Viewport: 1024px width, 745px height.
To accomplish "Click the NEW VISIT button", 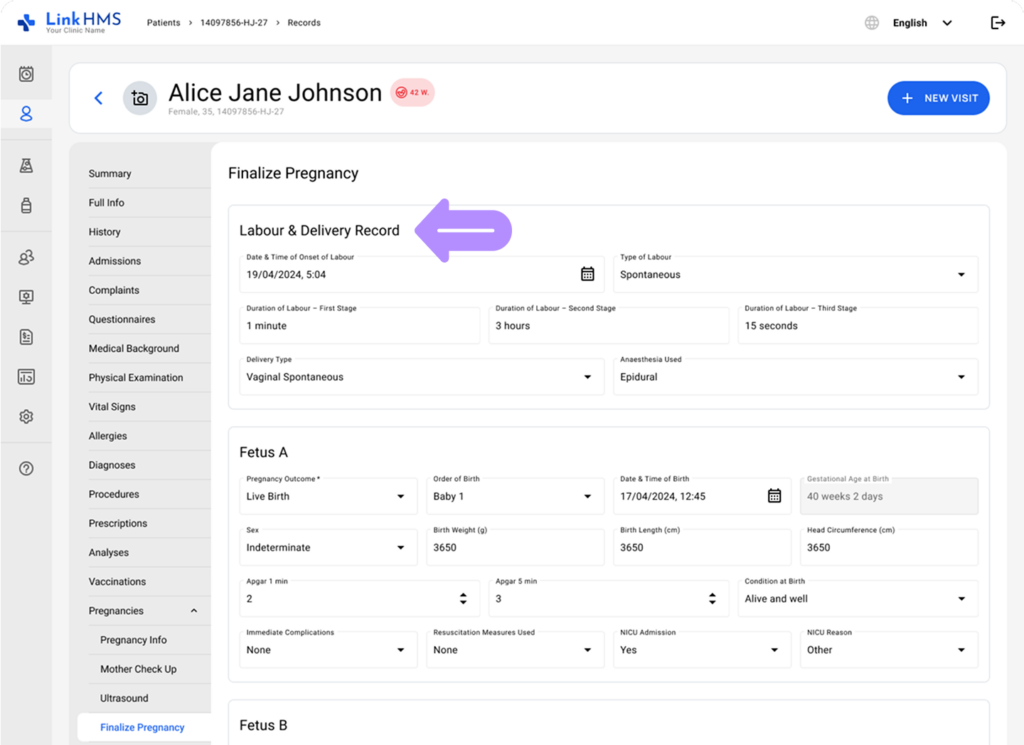I will tap(938, 98).
